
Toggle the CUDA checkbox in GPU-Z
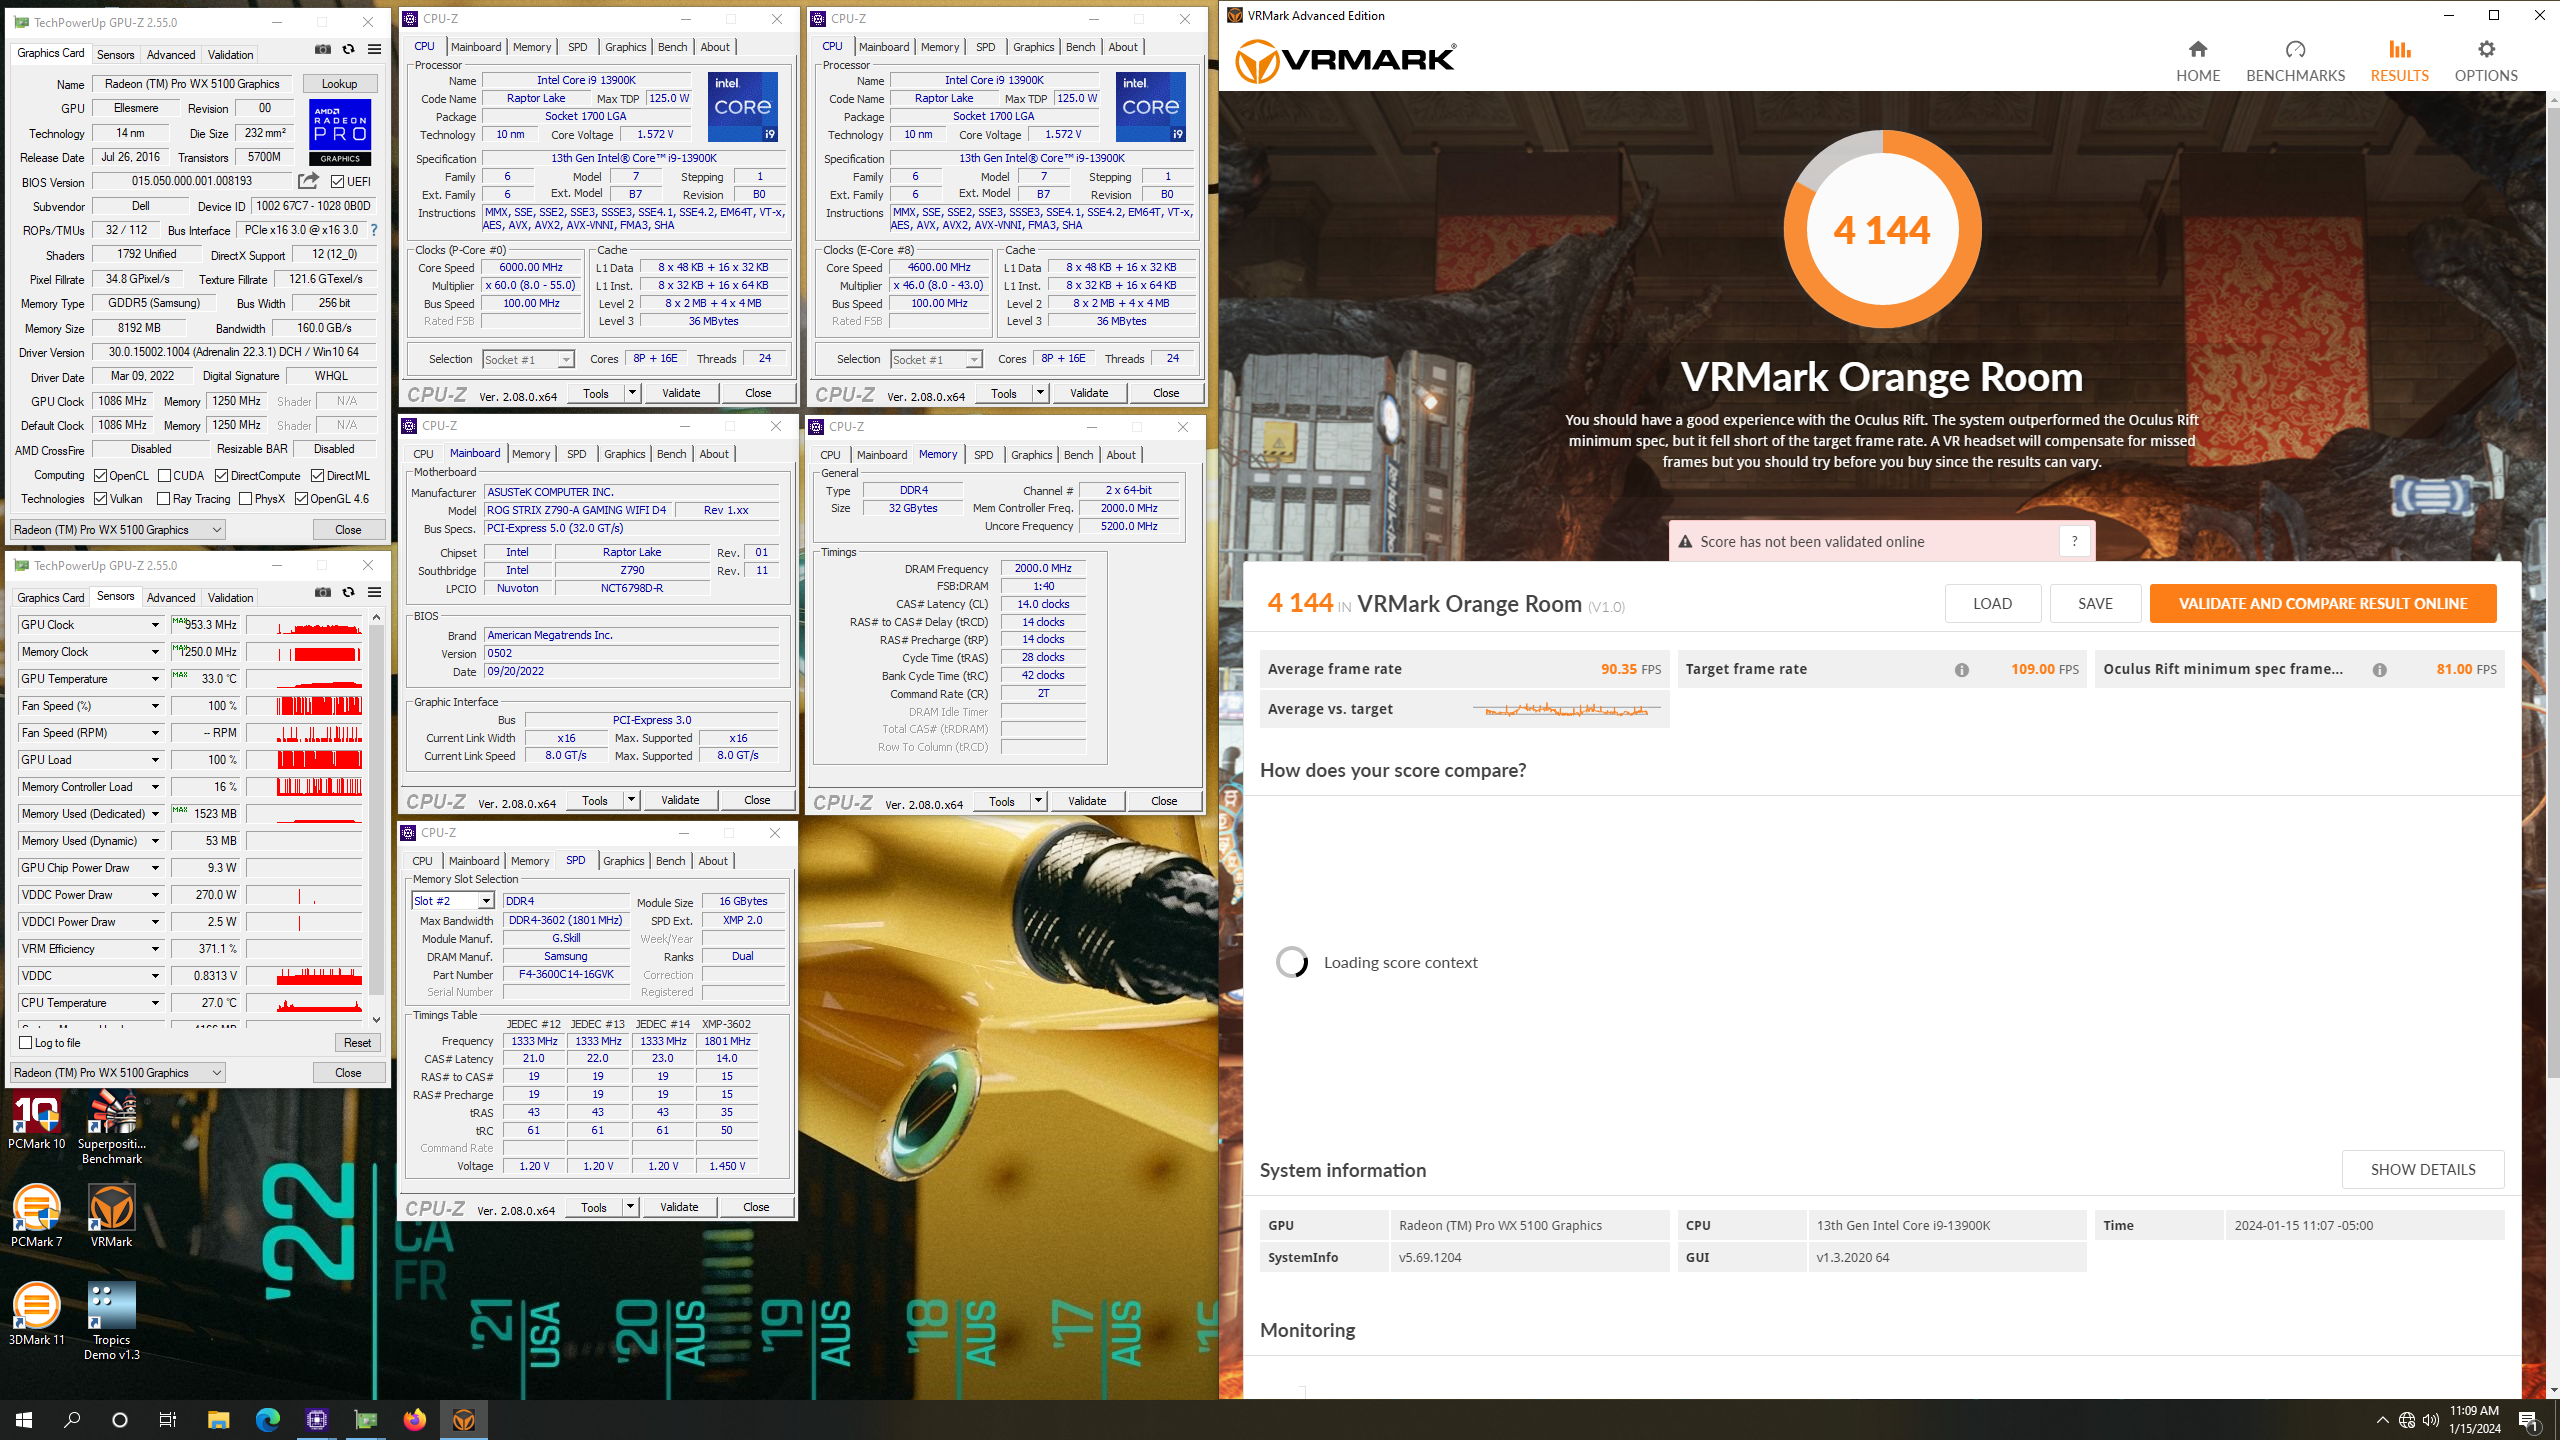[x=164, y=476]
